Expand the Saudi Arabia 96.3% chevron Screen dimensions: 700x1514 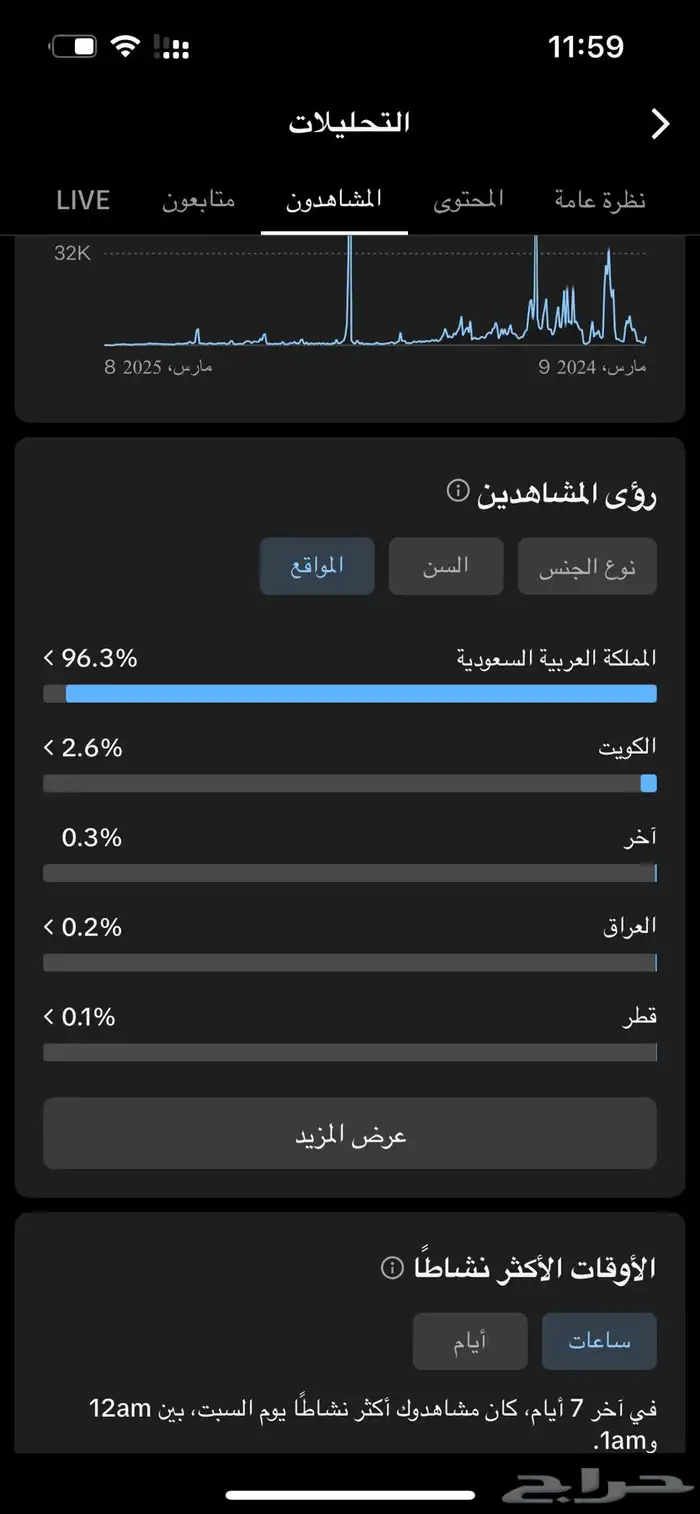(49, 658)
